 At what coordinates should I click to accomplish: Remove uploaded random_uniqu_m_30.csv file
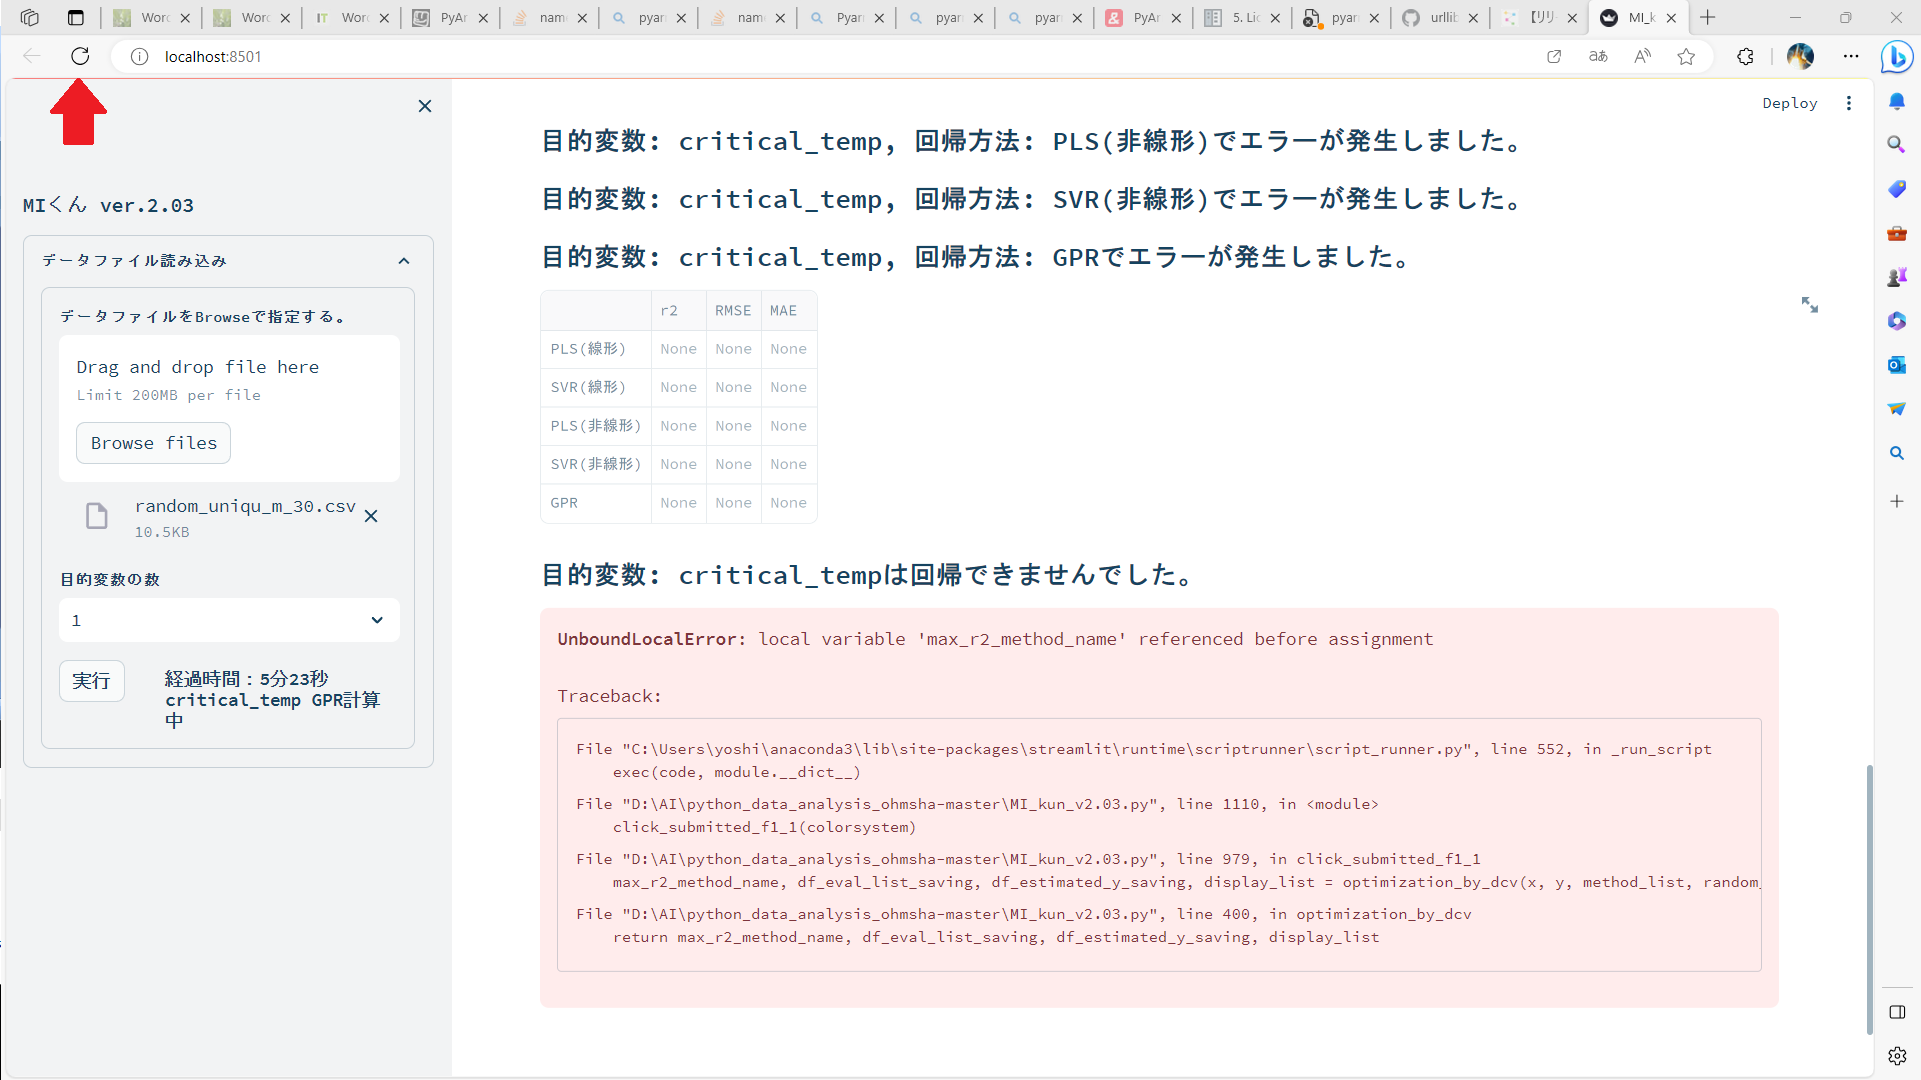pos(371,516)
